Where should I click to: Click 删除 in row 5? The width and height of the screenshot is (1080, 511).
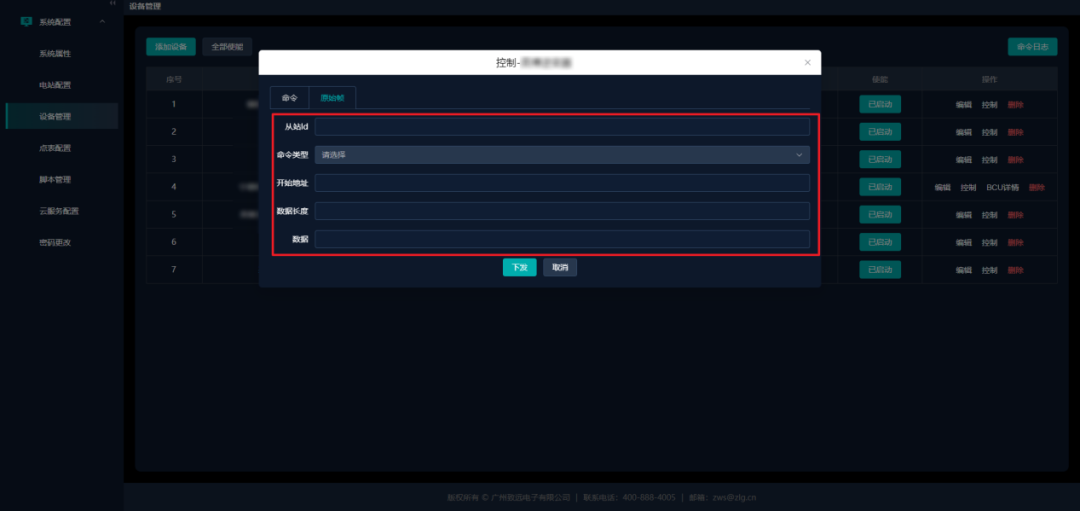tap(1015, 215)
